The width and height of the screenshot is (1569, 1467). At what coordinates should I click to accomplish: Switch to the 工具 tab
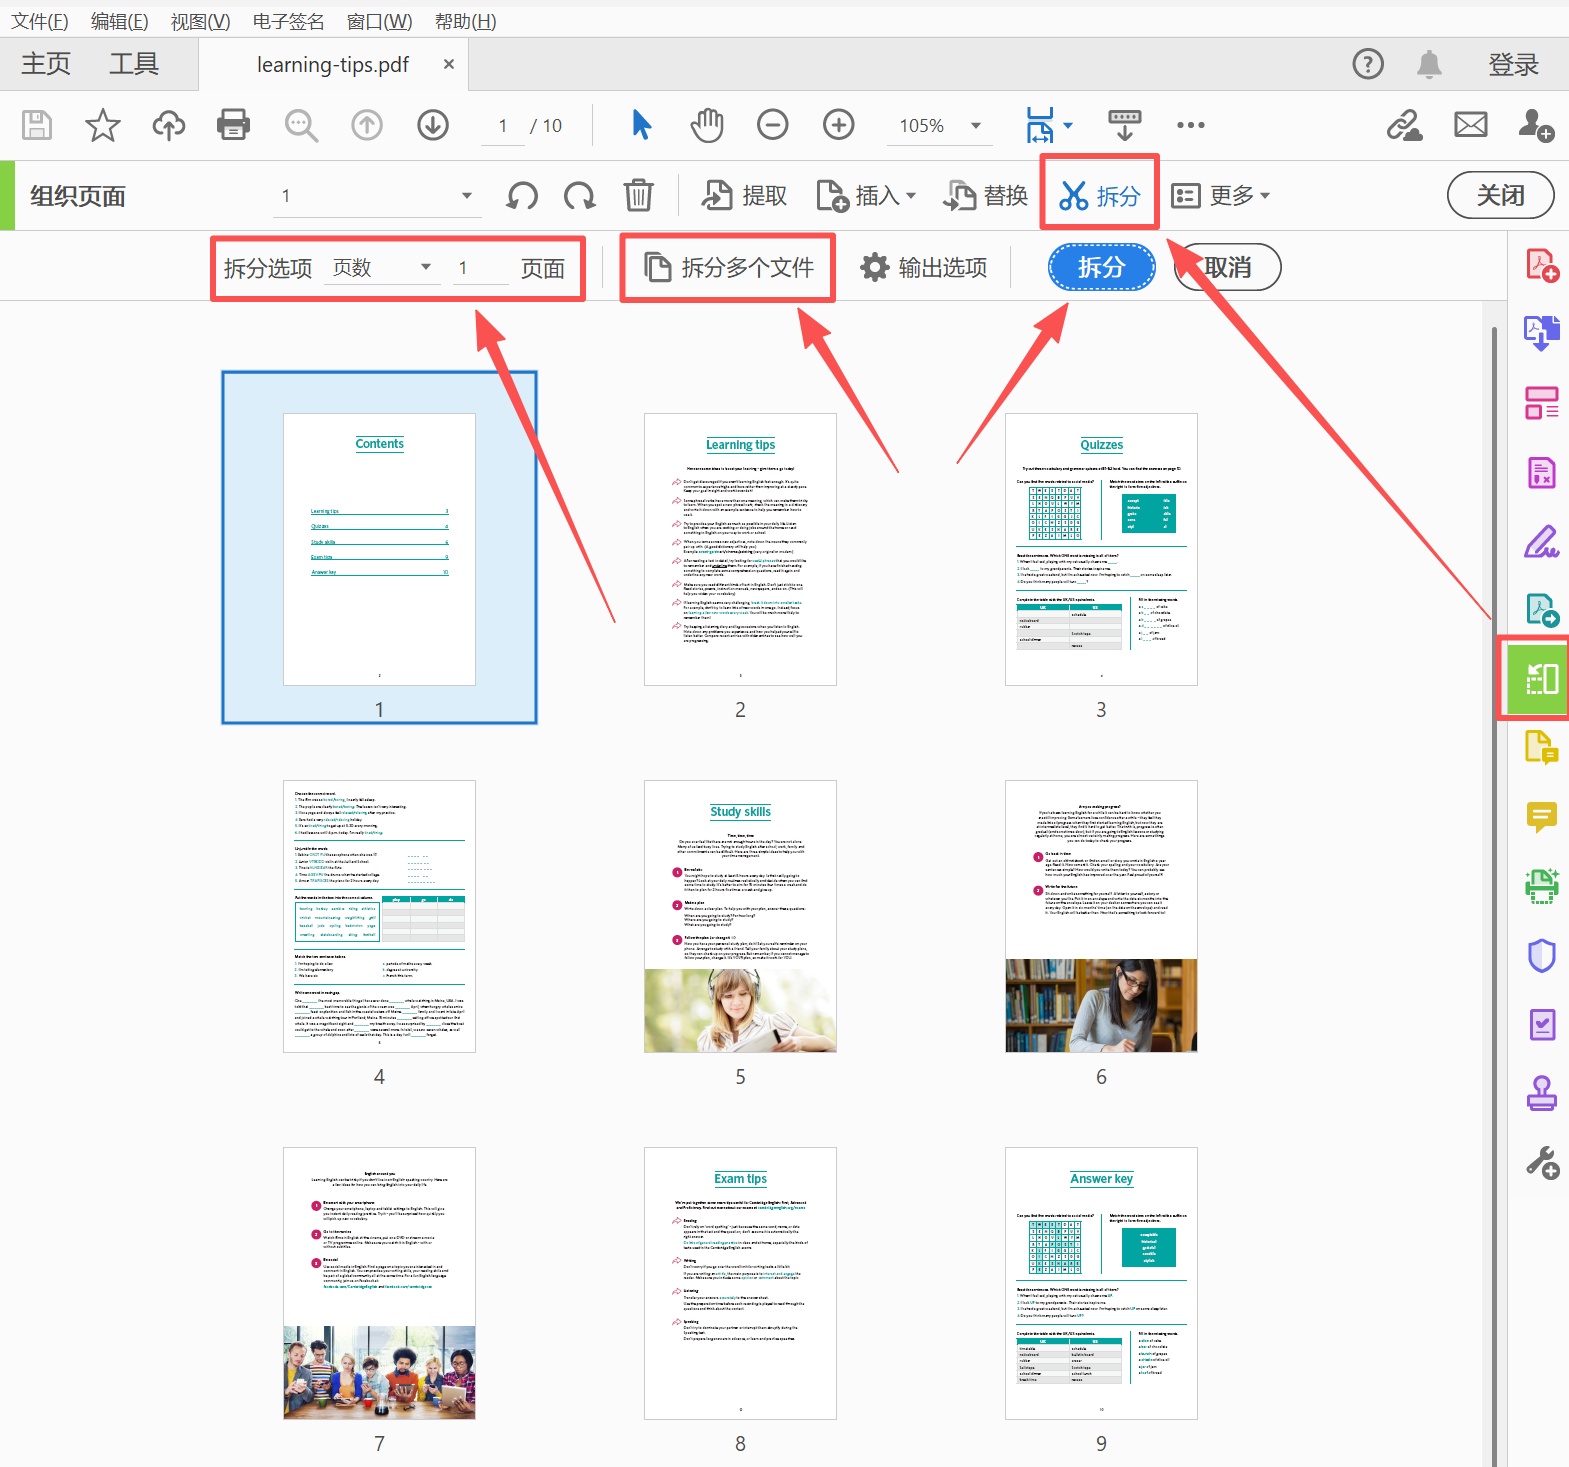(133, 65)
